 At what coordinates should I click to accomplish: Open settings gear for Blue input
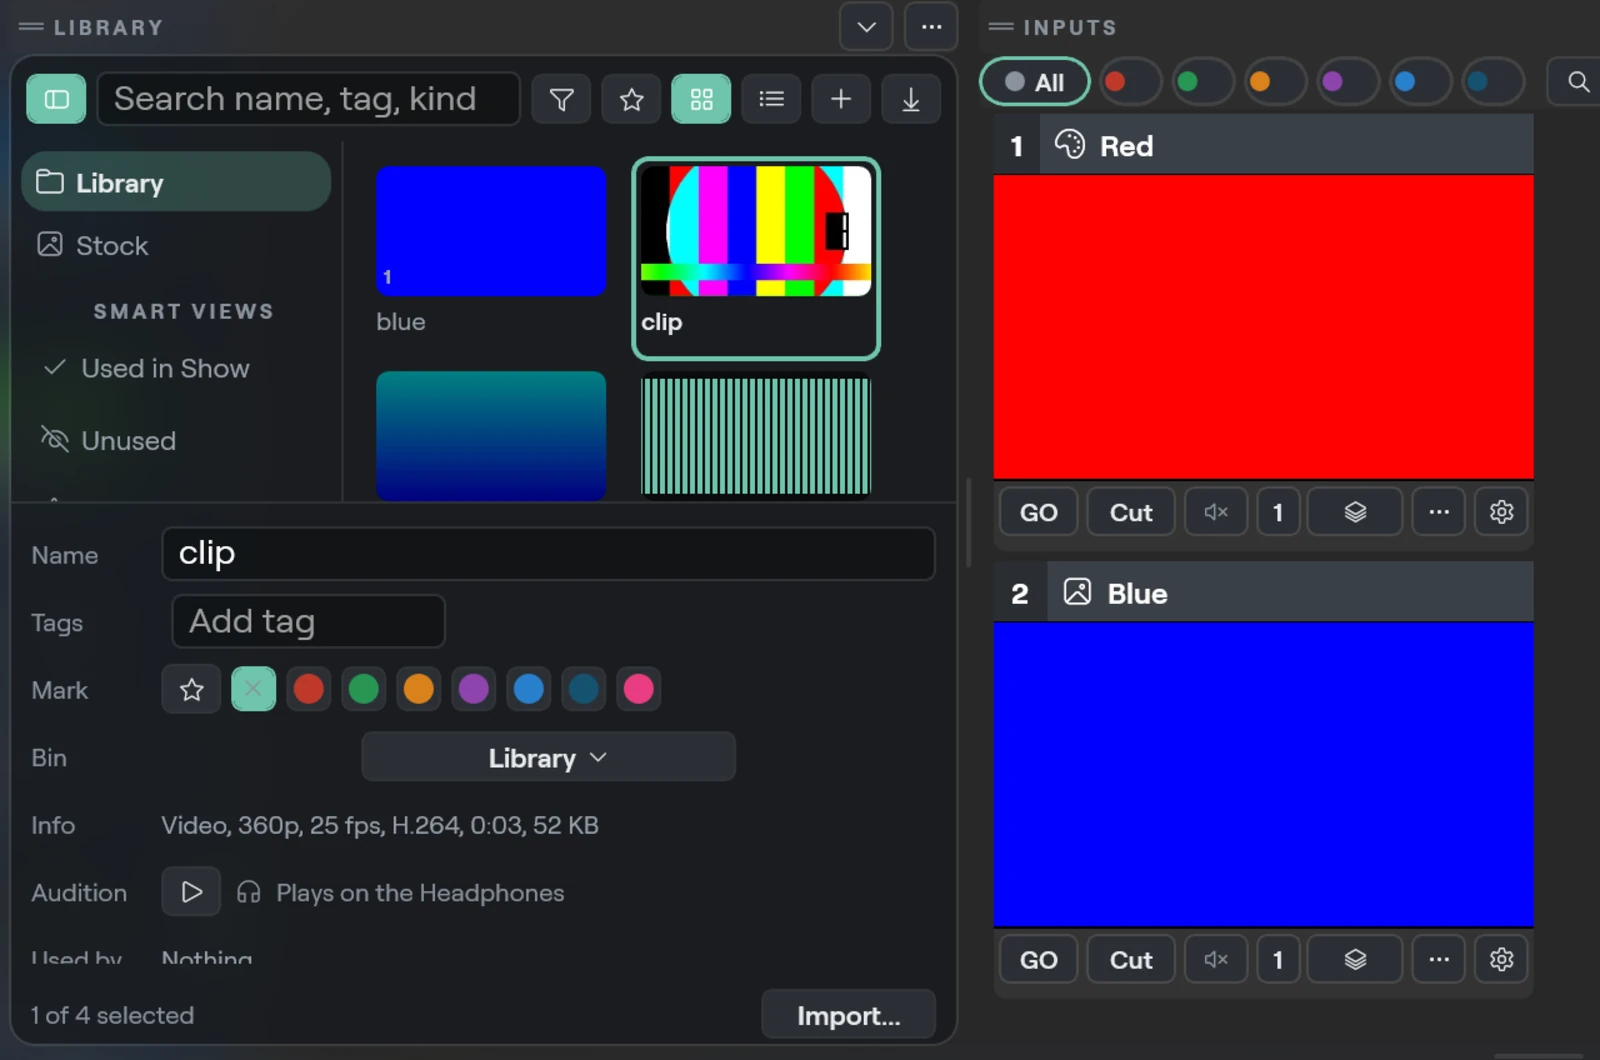coord(1501,960)
